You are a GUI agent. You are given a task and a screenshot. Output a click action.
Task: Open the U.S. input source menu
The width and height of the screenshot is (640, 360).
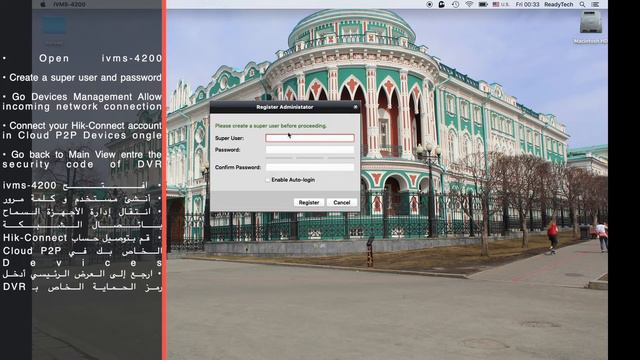click(x=501, y=4)
